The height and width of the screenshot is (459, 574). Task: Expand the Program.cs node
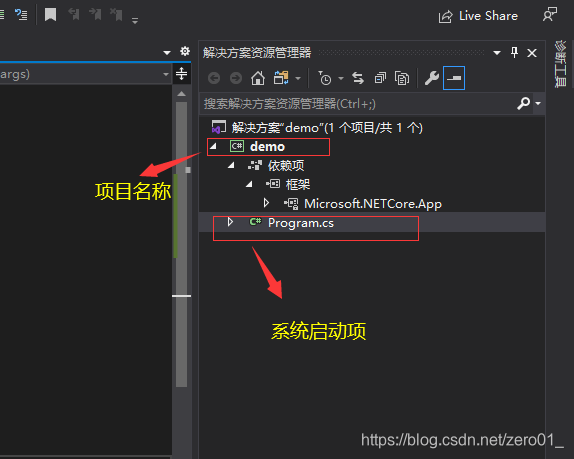(x=230, y=222)
